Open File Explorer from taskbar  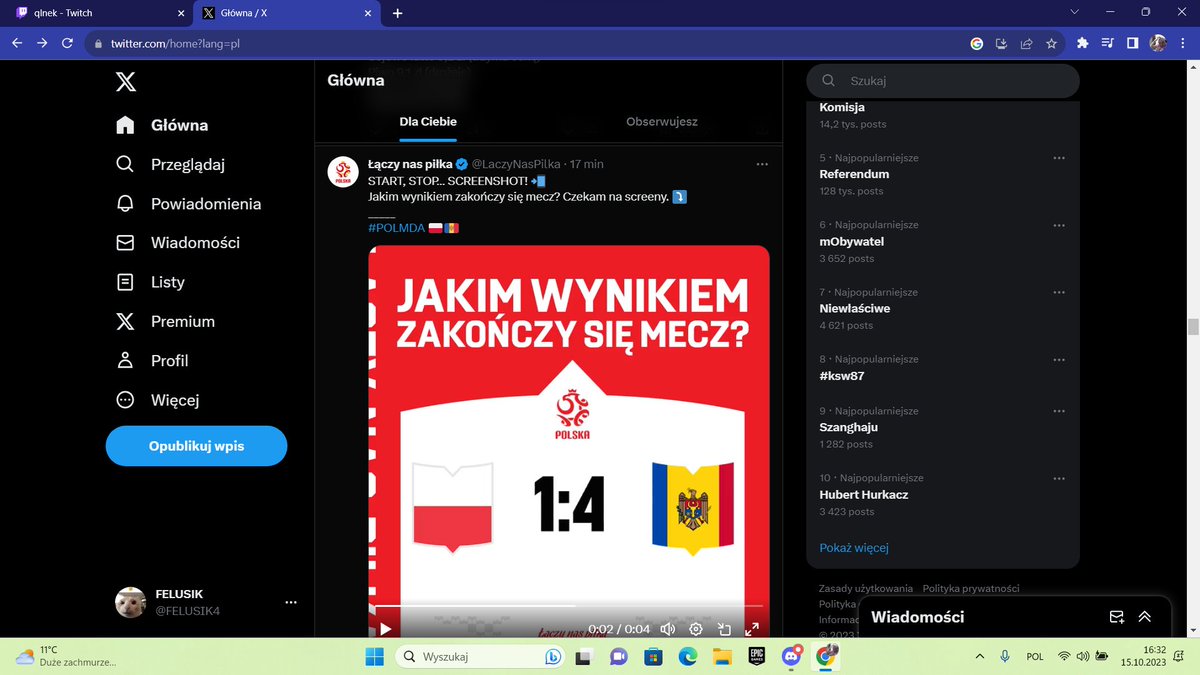click(722, 656)
